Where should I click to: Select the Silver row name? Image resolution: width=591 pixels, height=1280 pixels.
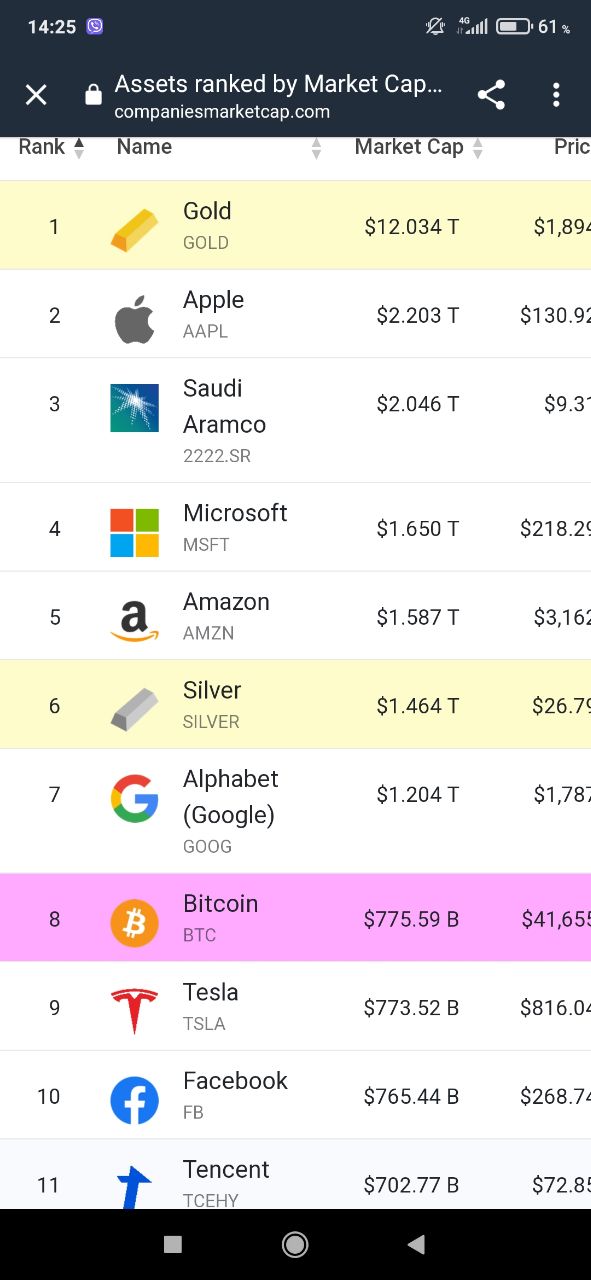pos(212,691)
